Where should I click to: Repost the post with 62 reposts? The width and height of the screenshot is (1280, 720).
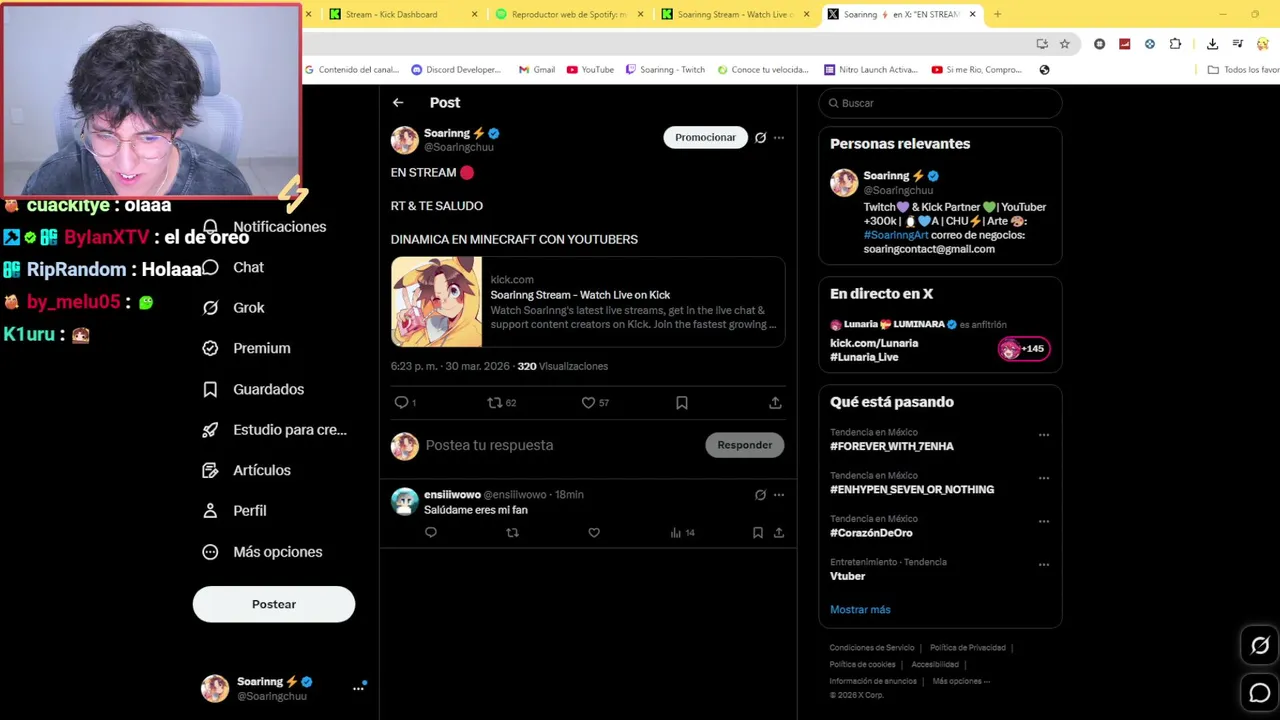494,402
